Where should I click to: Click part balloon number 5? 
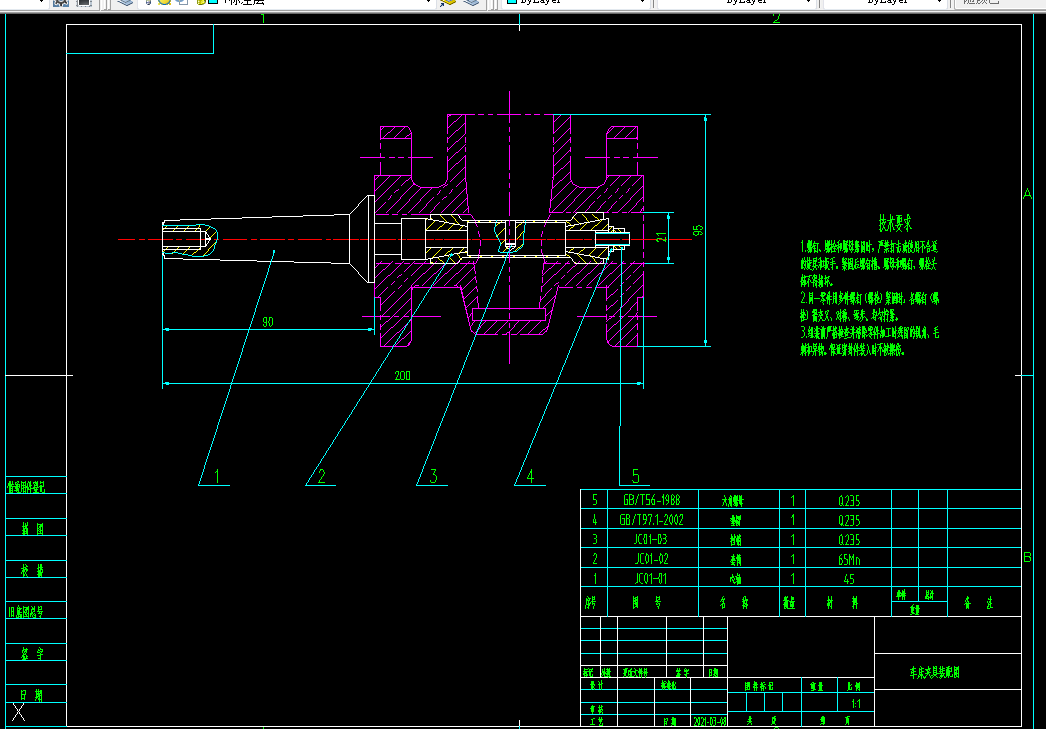pos(635,476)
